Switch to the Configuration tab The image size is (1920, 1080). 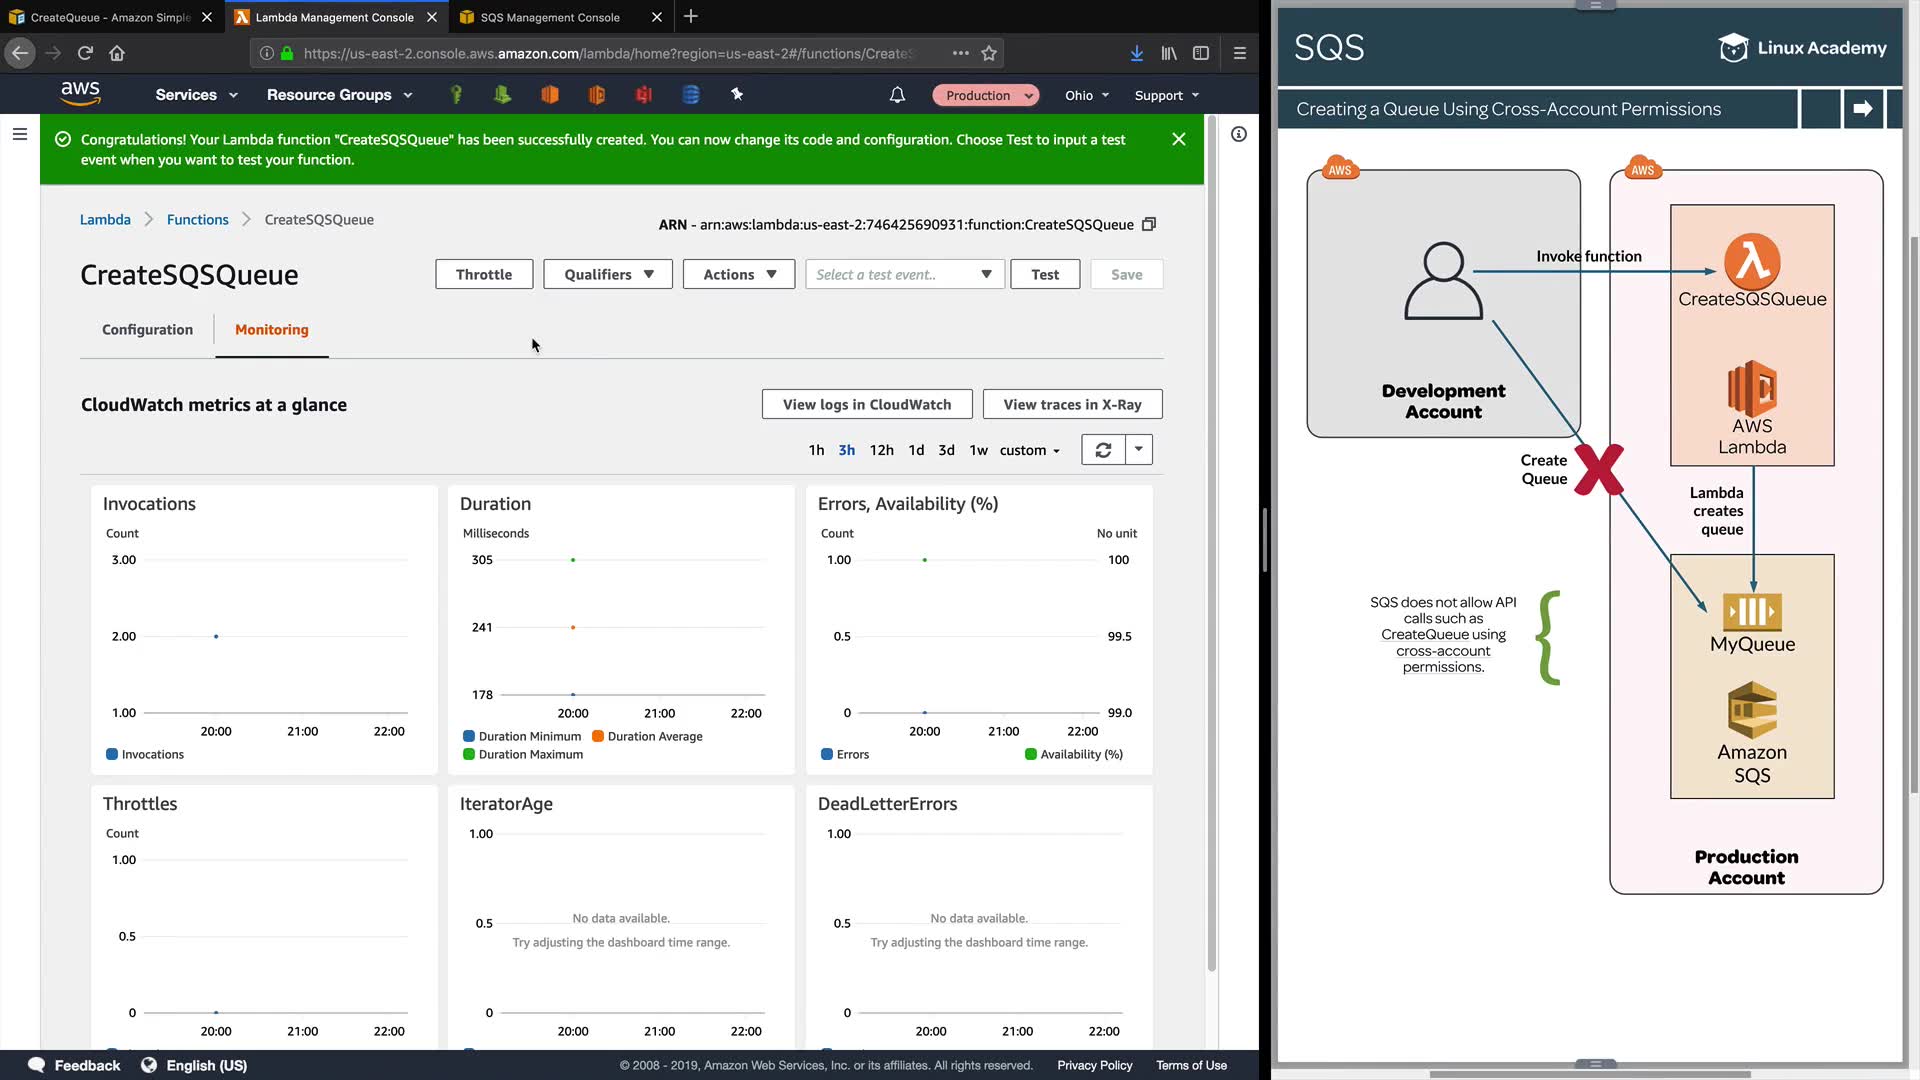click(147, 329)
